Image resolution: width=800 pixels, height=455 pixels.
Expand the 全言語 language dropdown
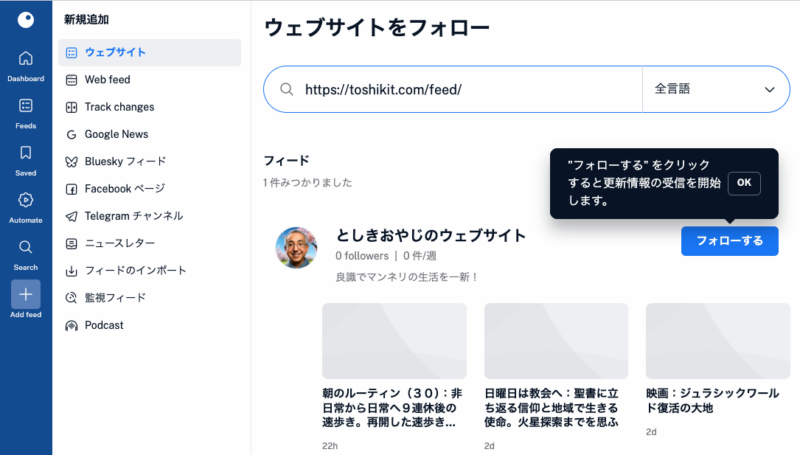pyautogui.click(x=715, y=89)
